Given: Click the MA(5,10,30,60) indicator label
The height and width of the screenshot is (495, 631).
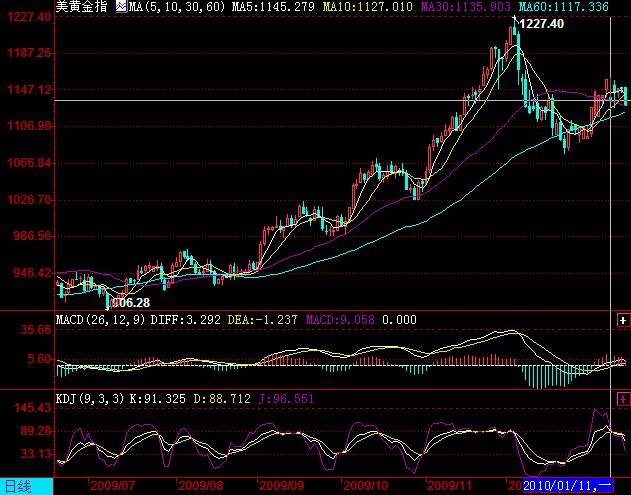Looking at the screenshot, I should click(x=177, y=7).
